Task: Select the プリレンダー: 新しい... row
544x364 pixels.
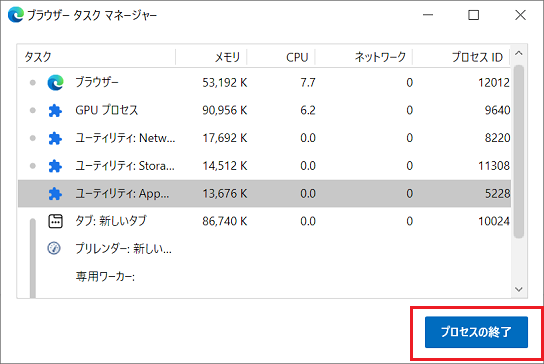Action: 264,249
